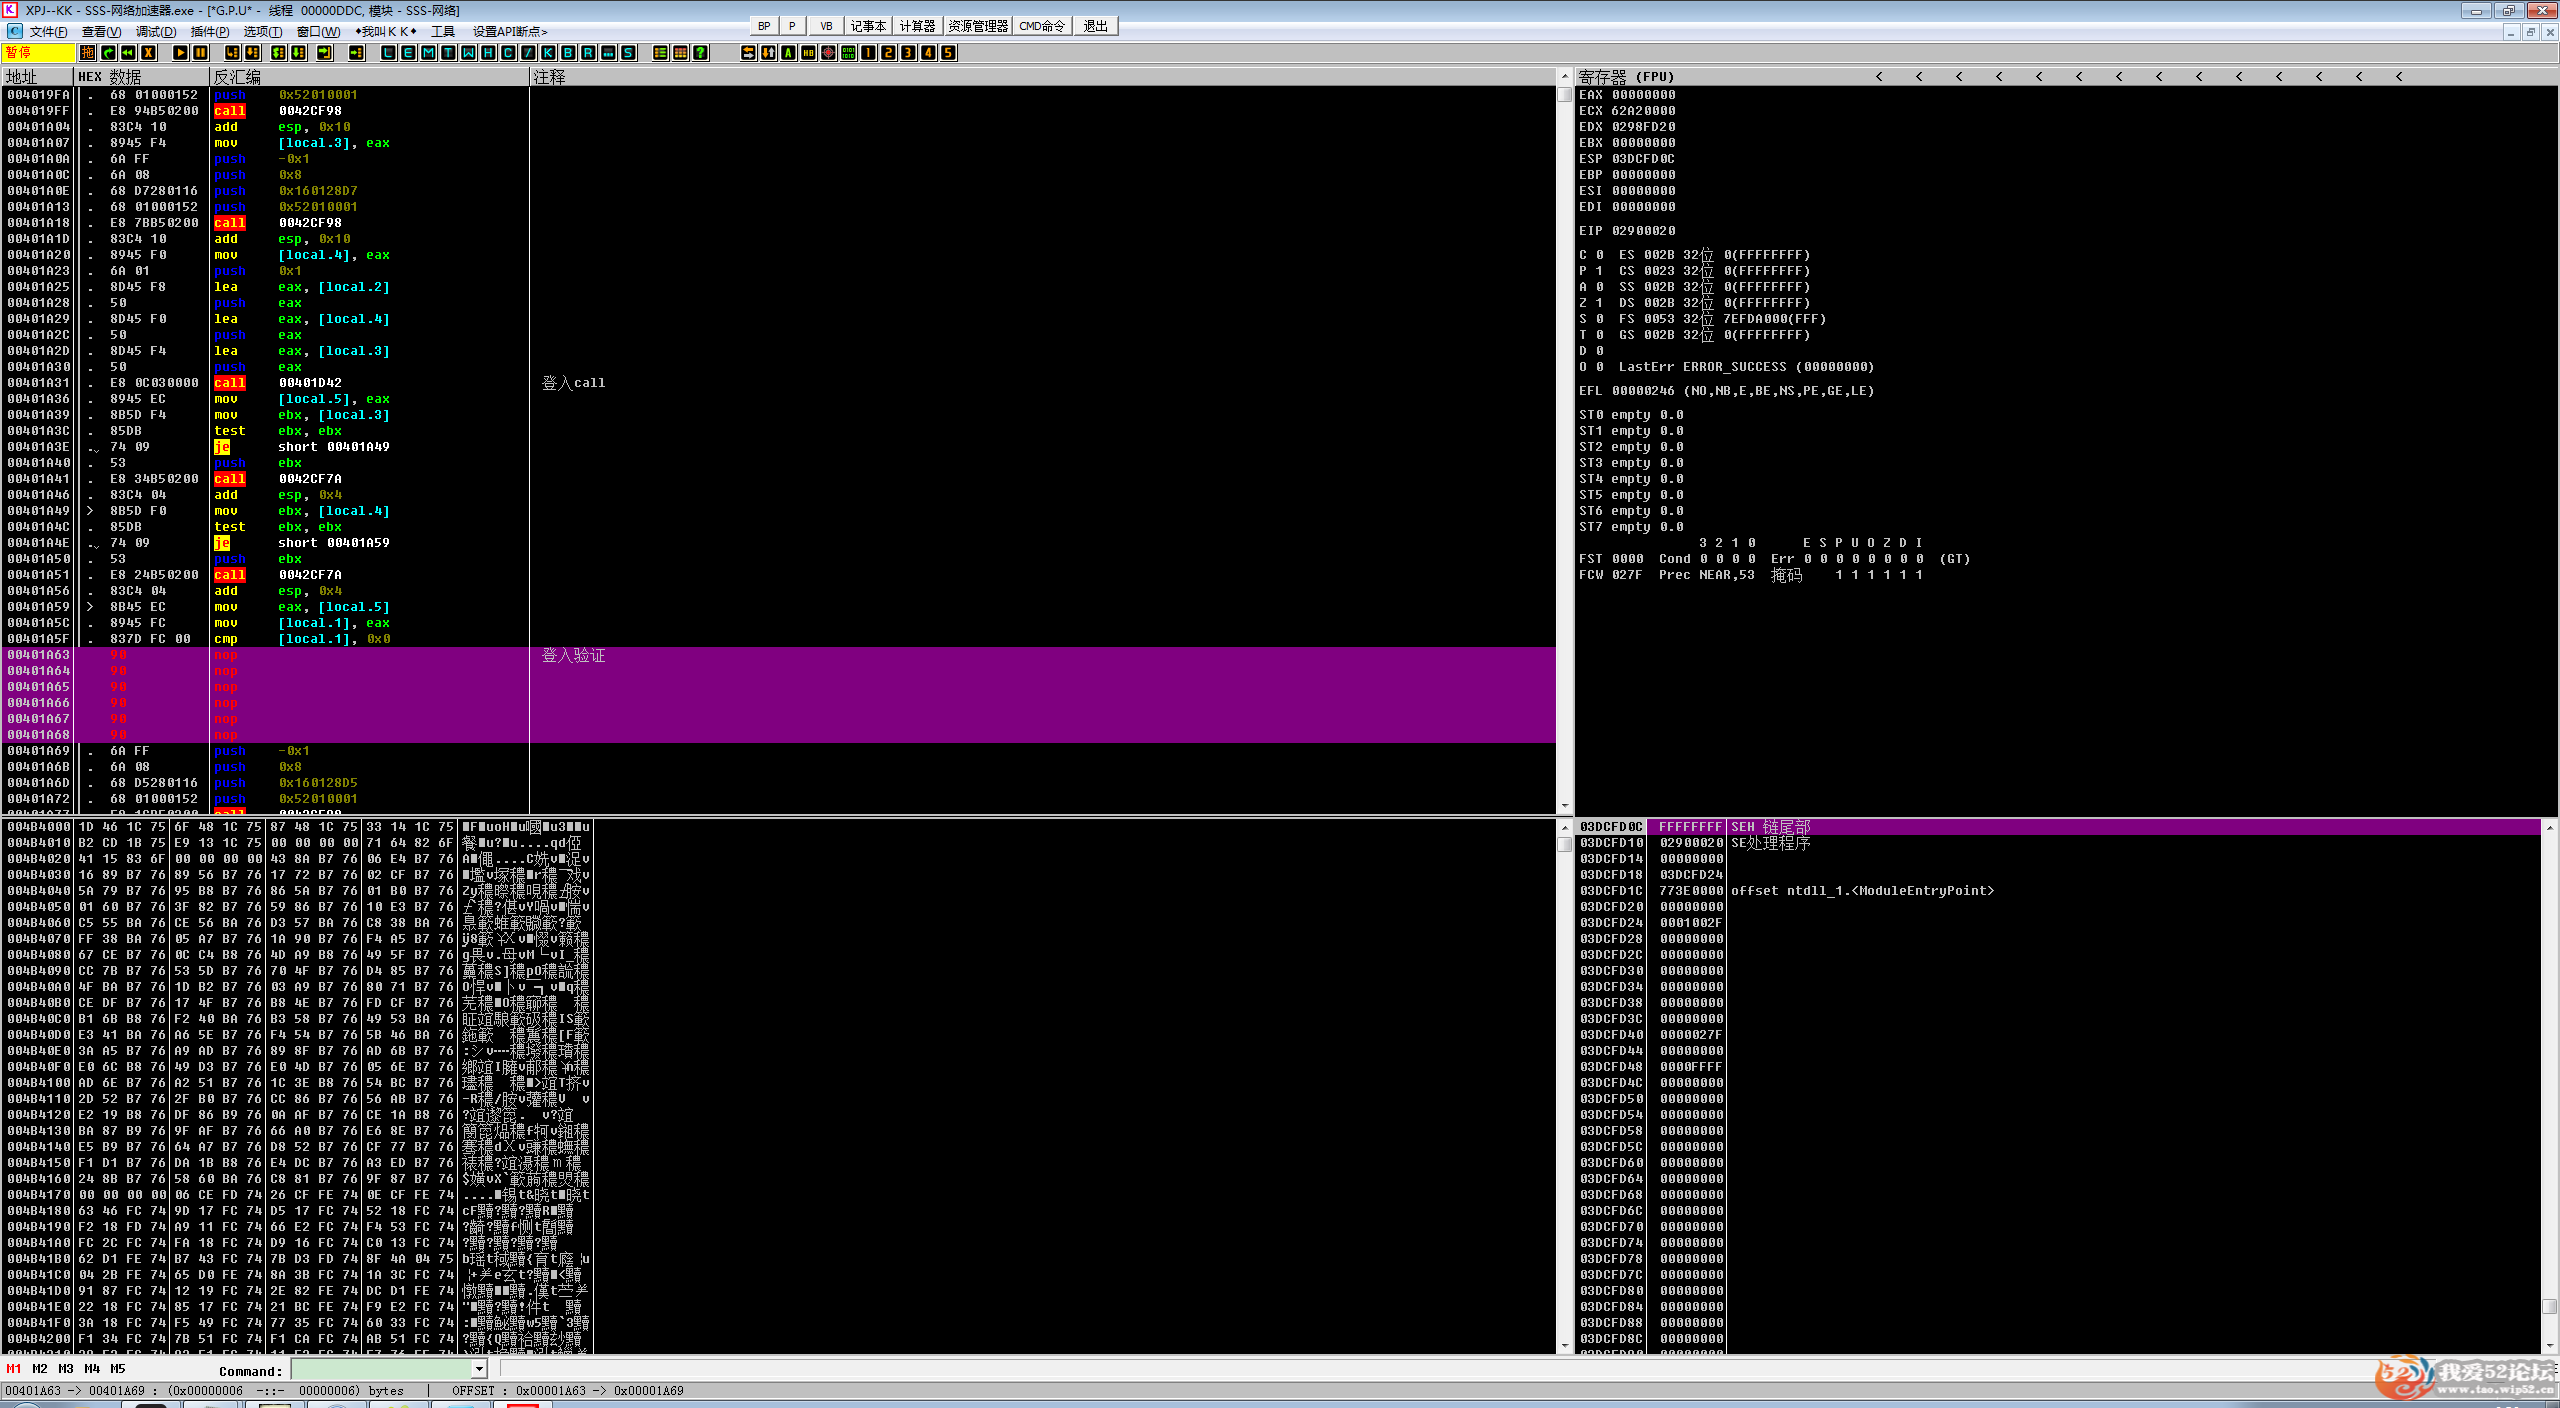Open the 插件(P) plugins menu

[x=209, y=31]
